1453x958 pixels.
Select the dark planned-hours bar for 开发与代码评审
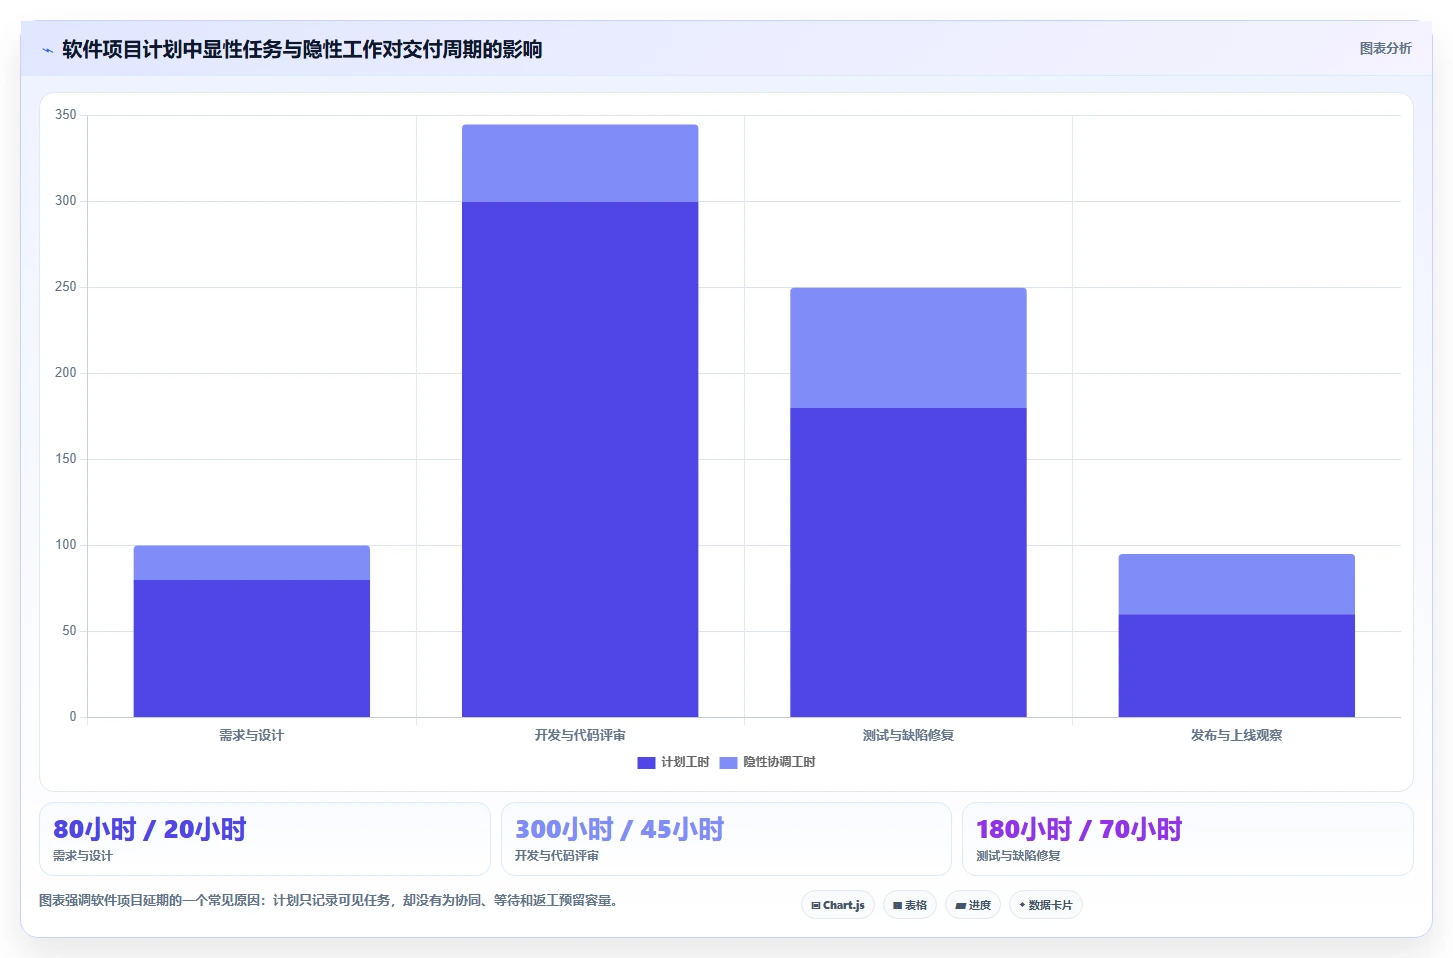580,459
